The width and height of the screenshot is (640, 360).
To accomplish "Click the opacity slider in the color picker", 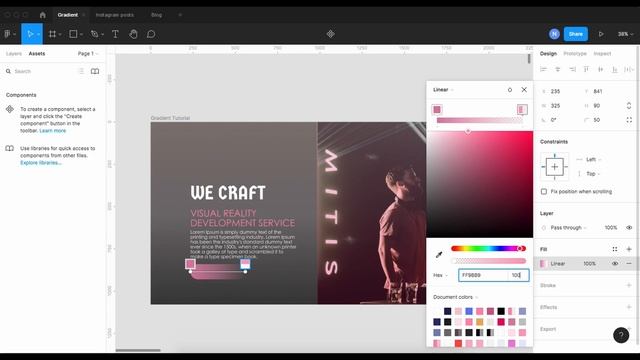I will coord(488,261).
